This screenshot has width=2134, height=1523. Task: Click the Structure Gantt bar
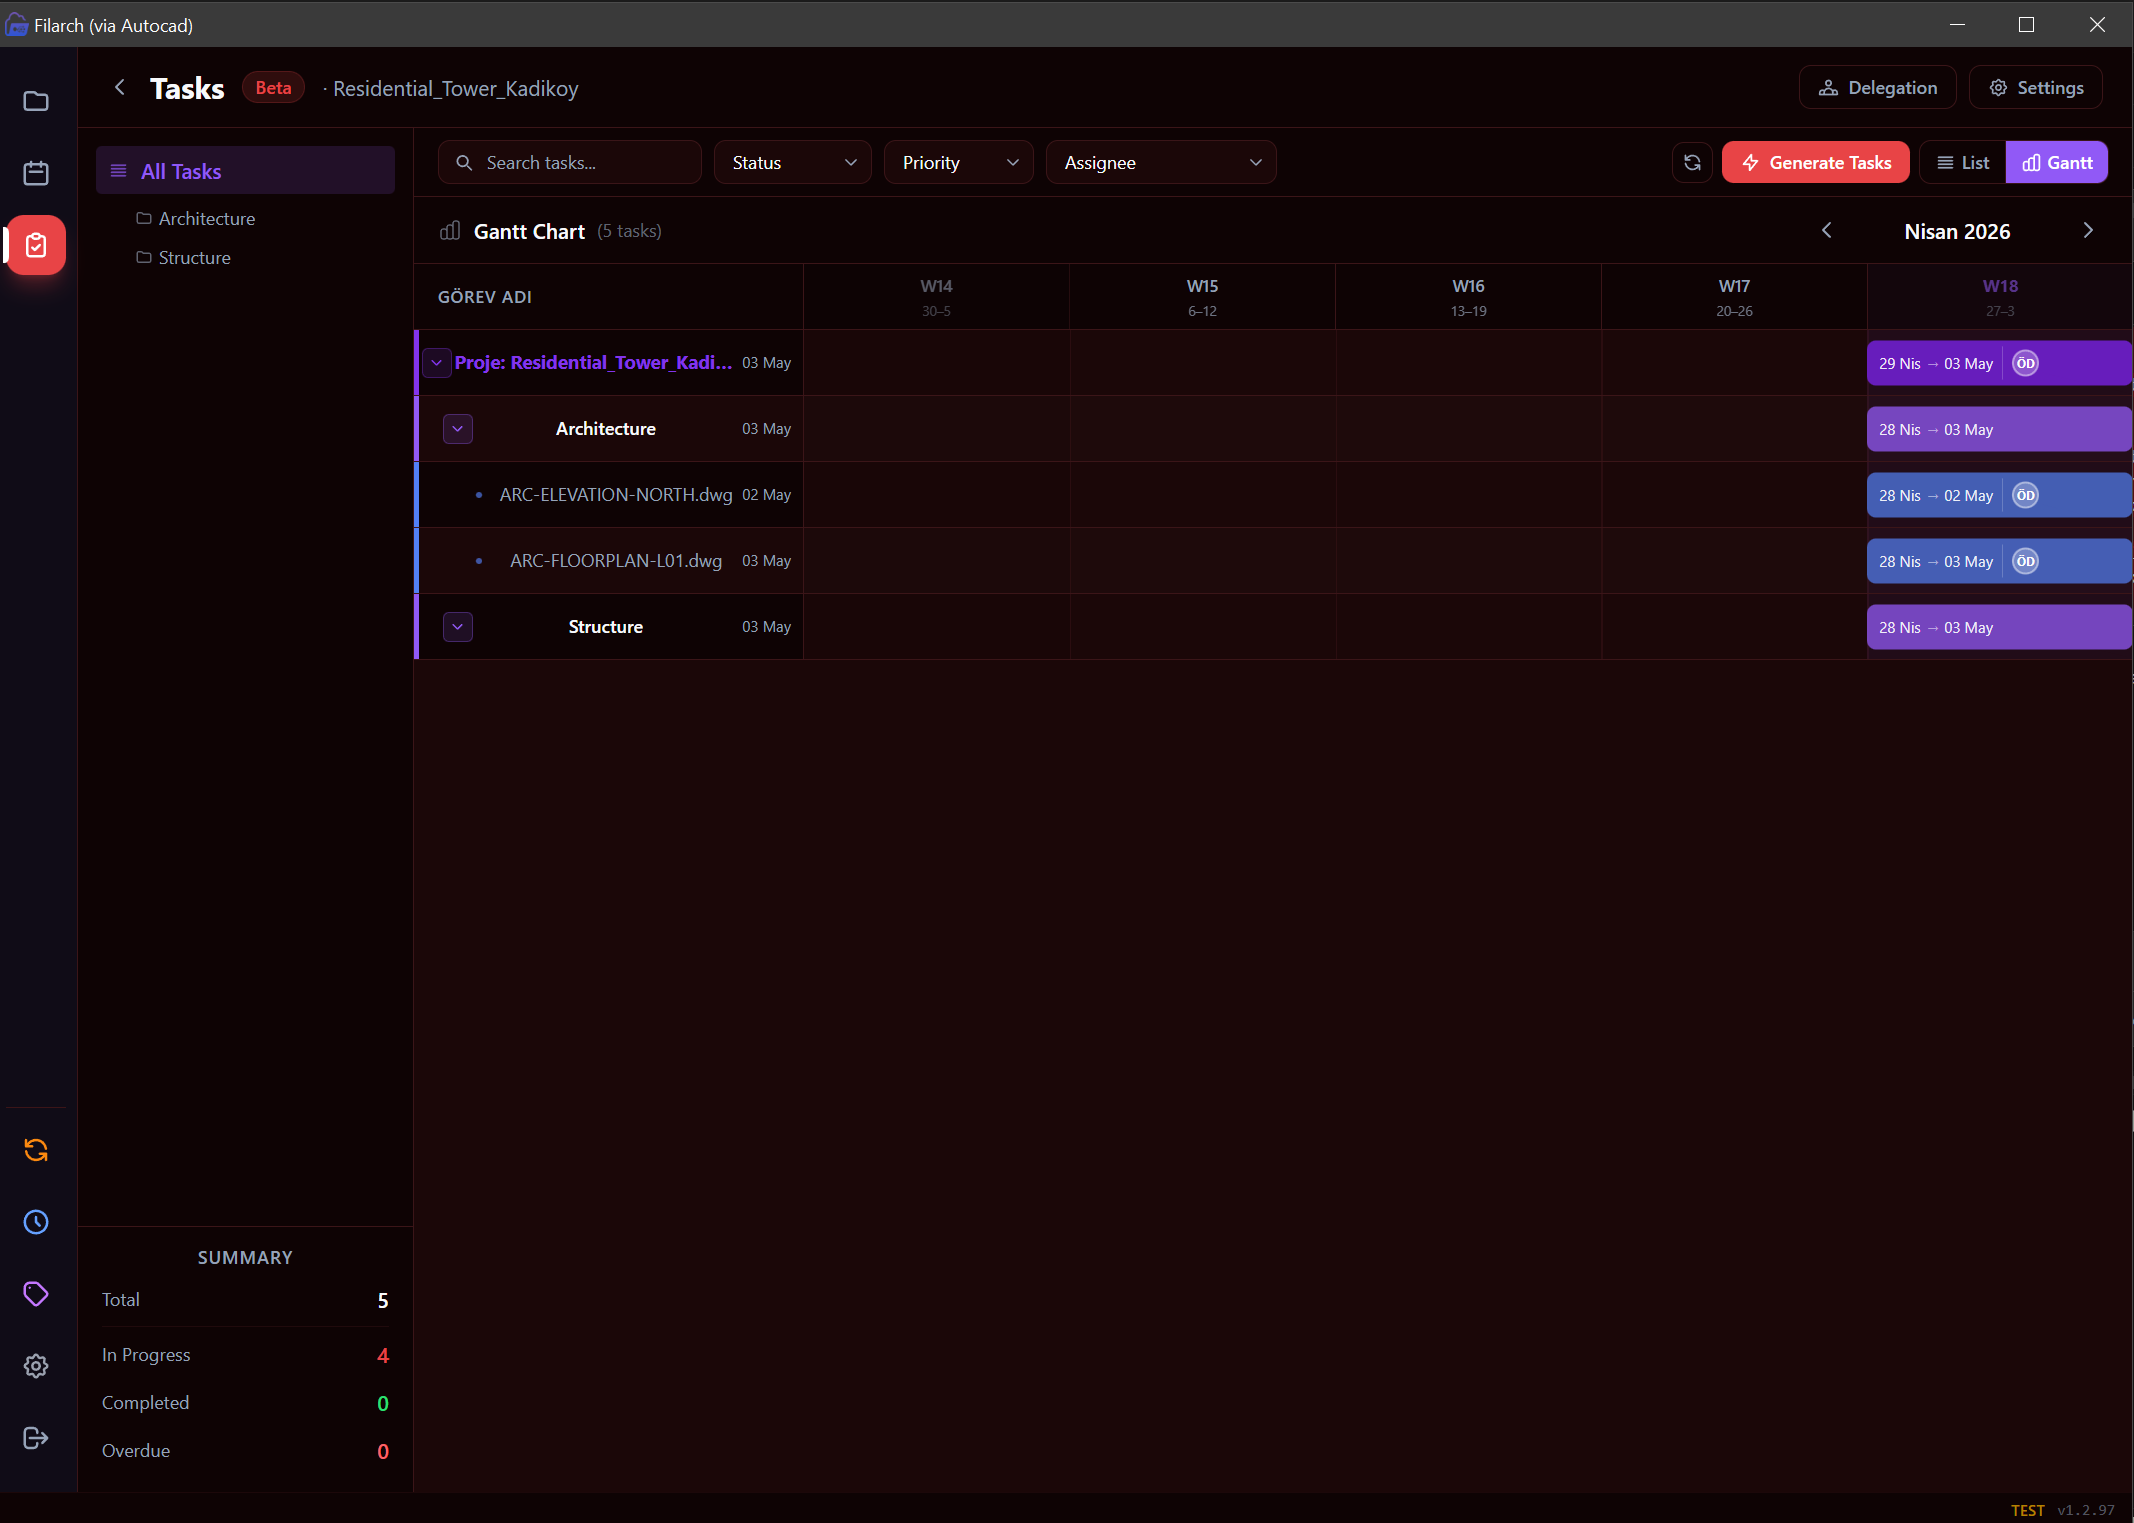[1999, 627]
